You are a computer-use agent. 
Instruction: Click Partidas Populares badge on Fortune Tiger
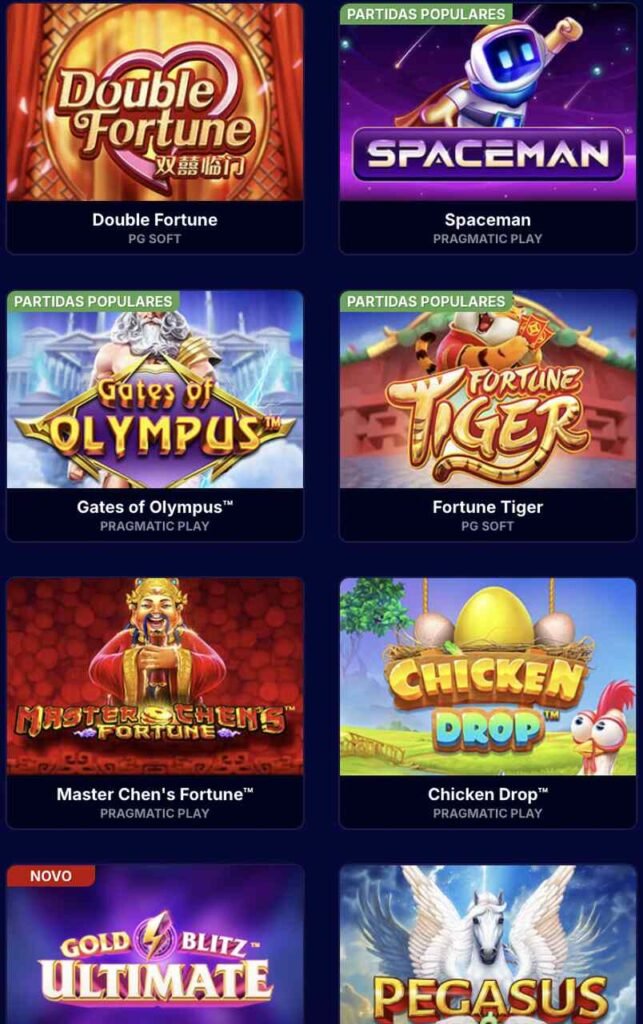[x=426, y=301]
